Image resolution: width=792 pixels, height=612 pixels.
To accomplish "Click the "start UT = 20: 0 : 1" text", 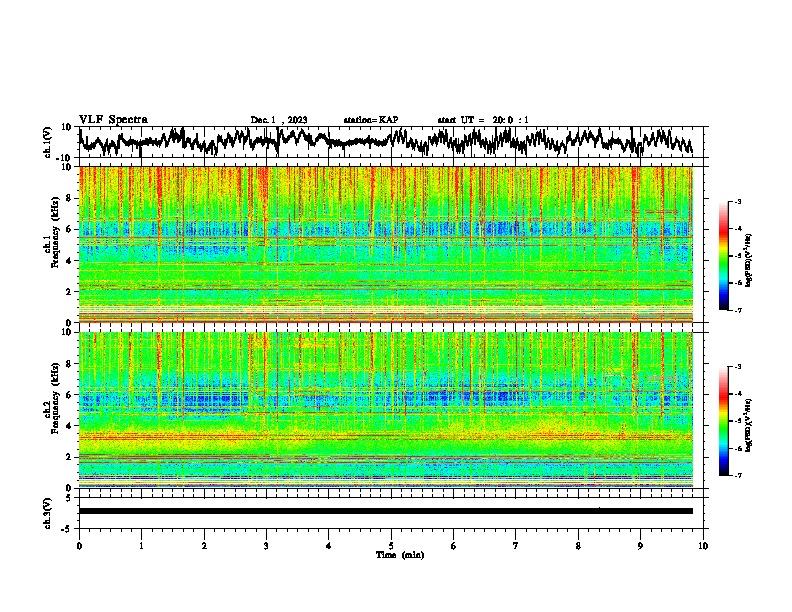I will pos(483,120).
